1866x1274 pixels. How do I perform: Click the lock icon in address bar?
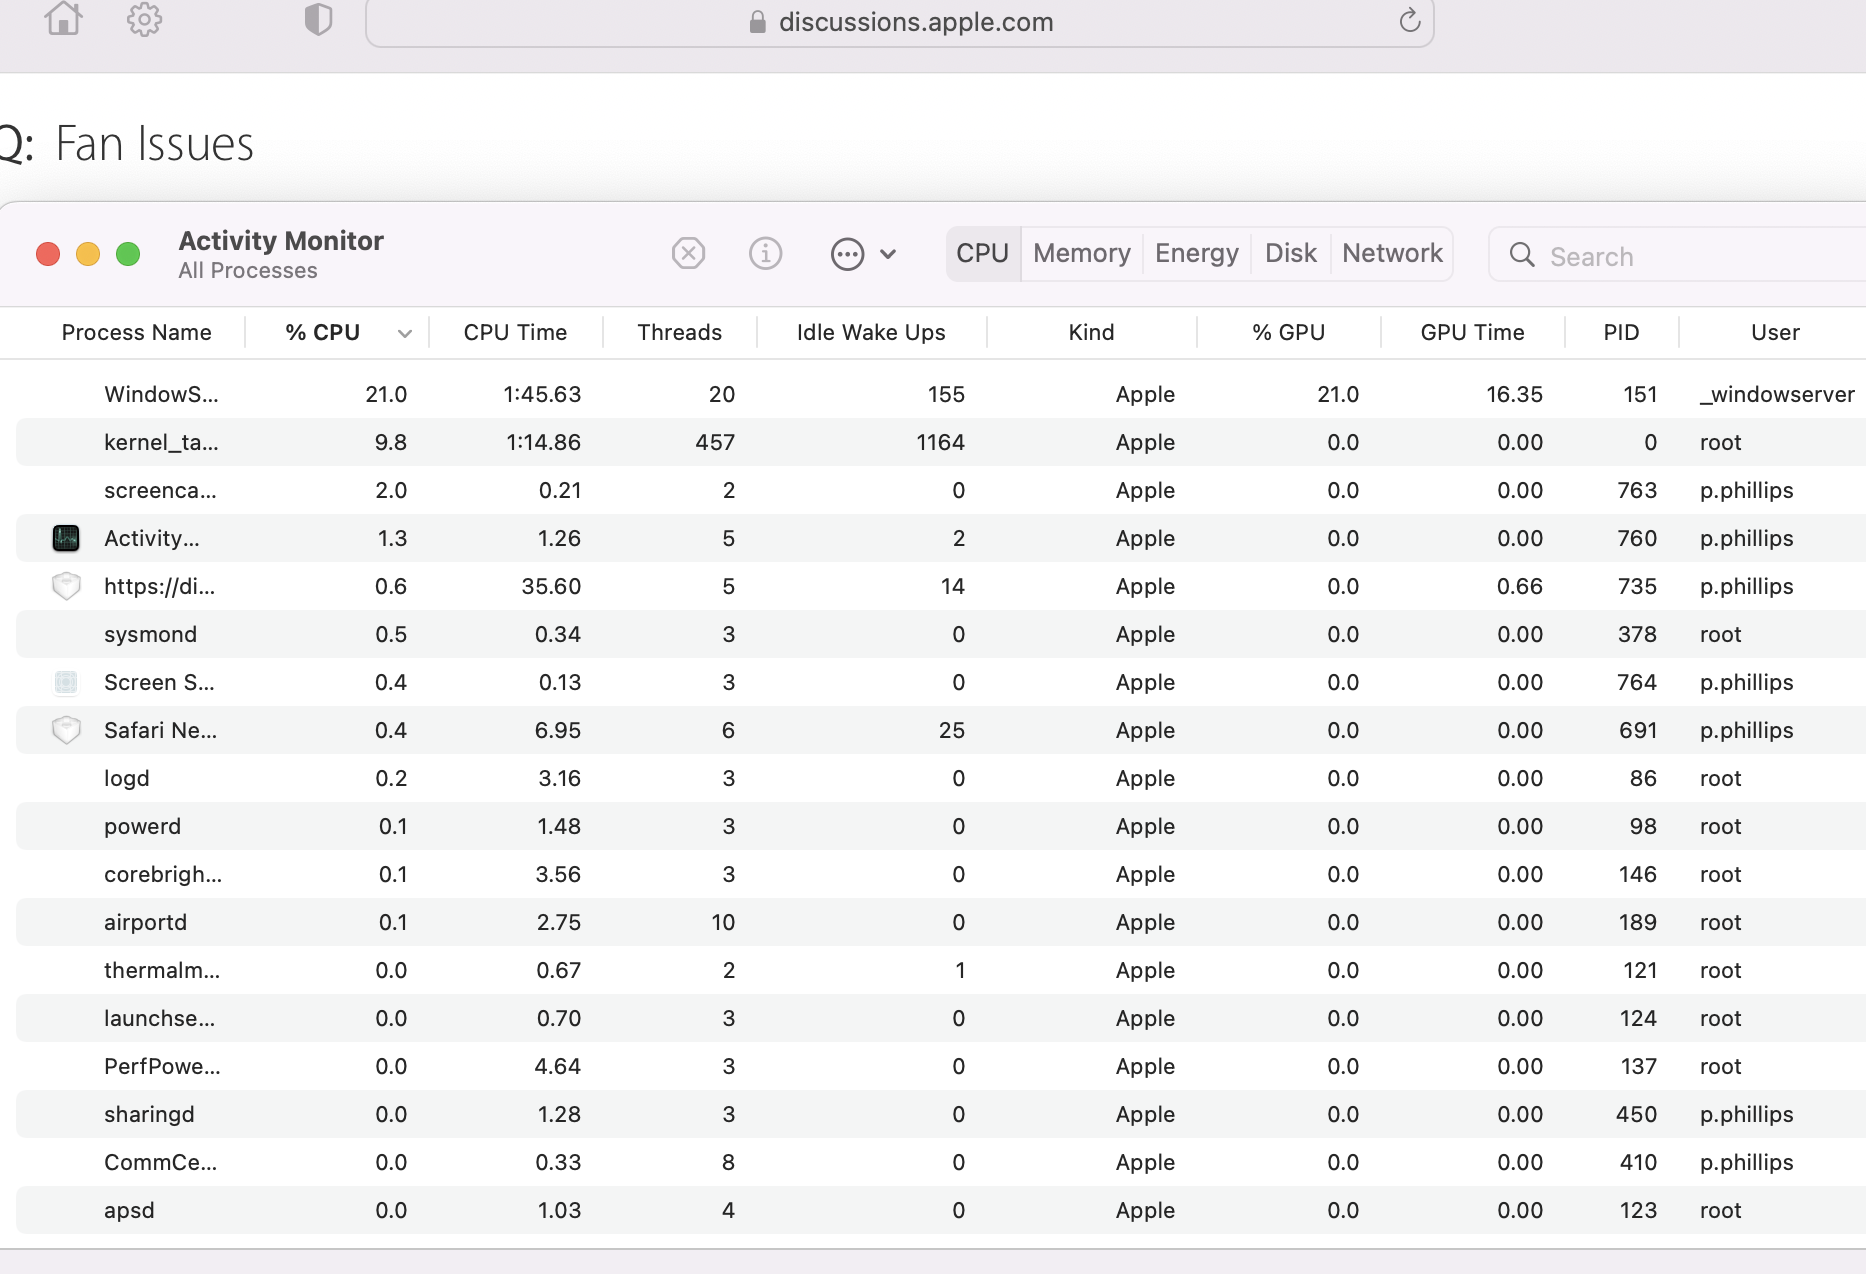coord(757,22)
